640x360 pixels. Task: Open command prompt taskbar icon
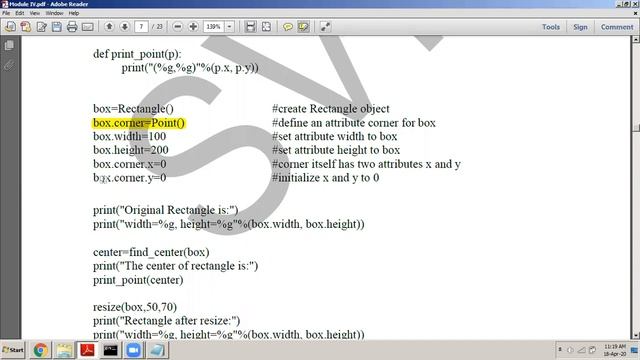coord(111,350)
